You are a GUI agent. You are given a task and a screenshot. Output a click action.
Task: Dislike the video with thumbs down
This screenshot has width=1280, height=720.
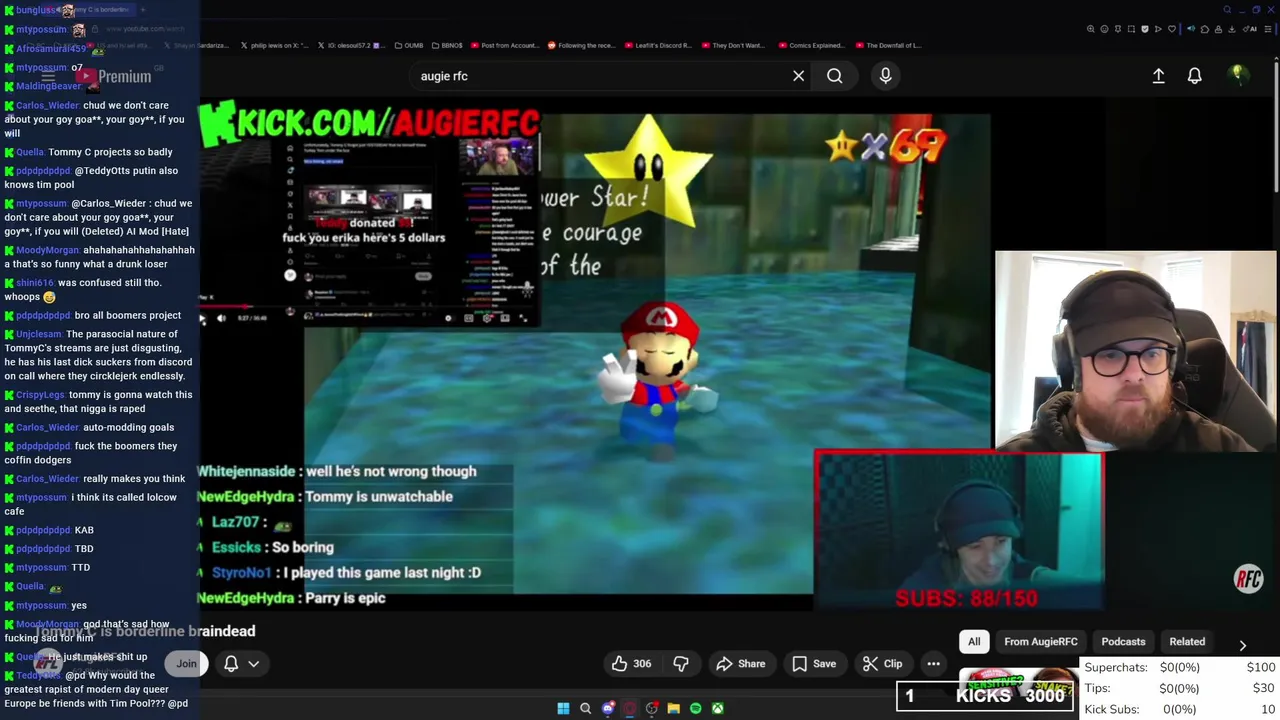(681, 663)
